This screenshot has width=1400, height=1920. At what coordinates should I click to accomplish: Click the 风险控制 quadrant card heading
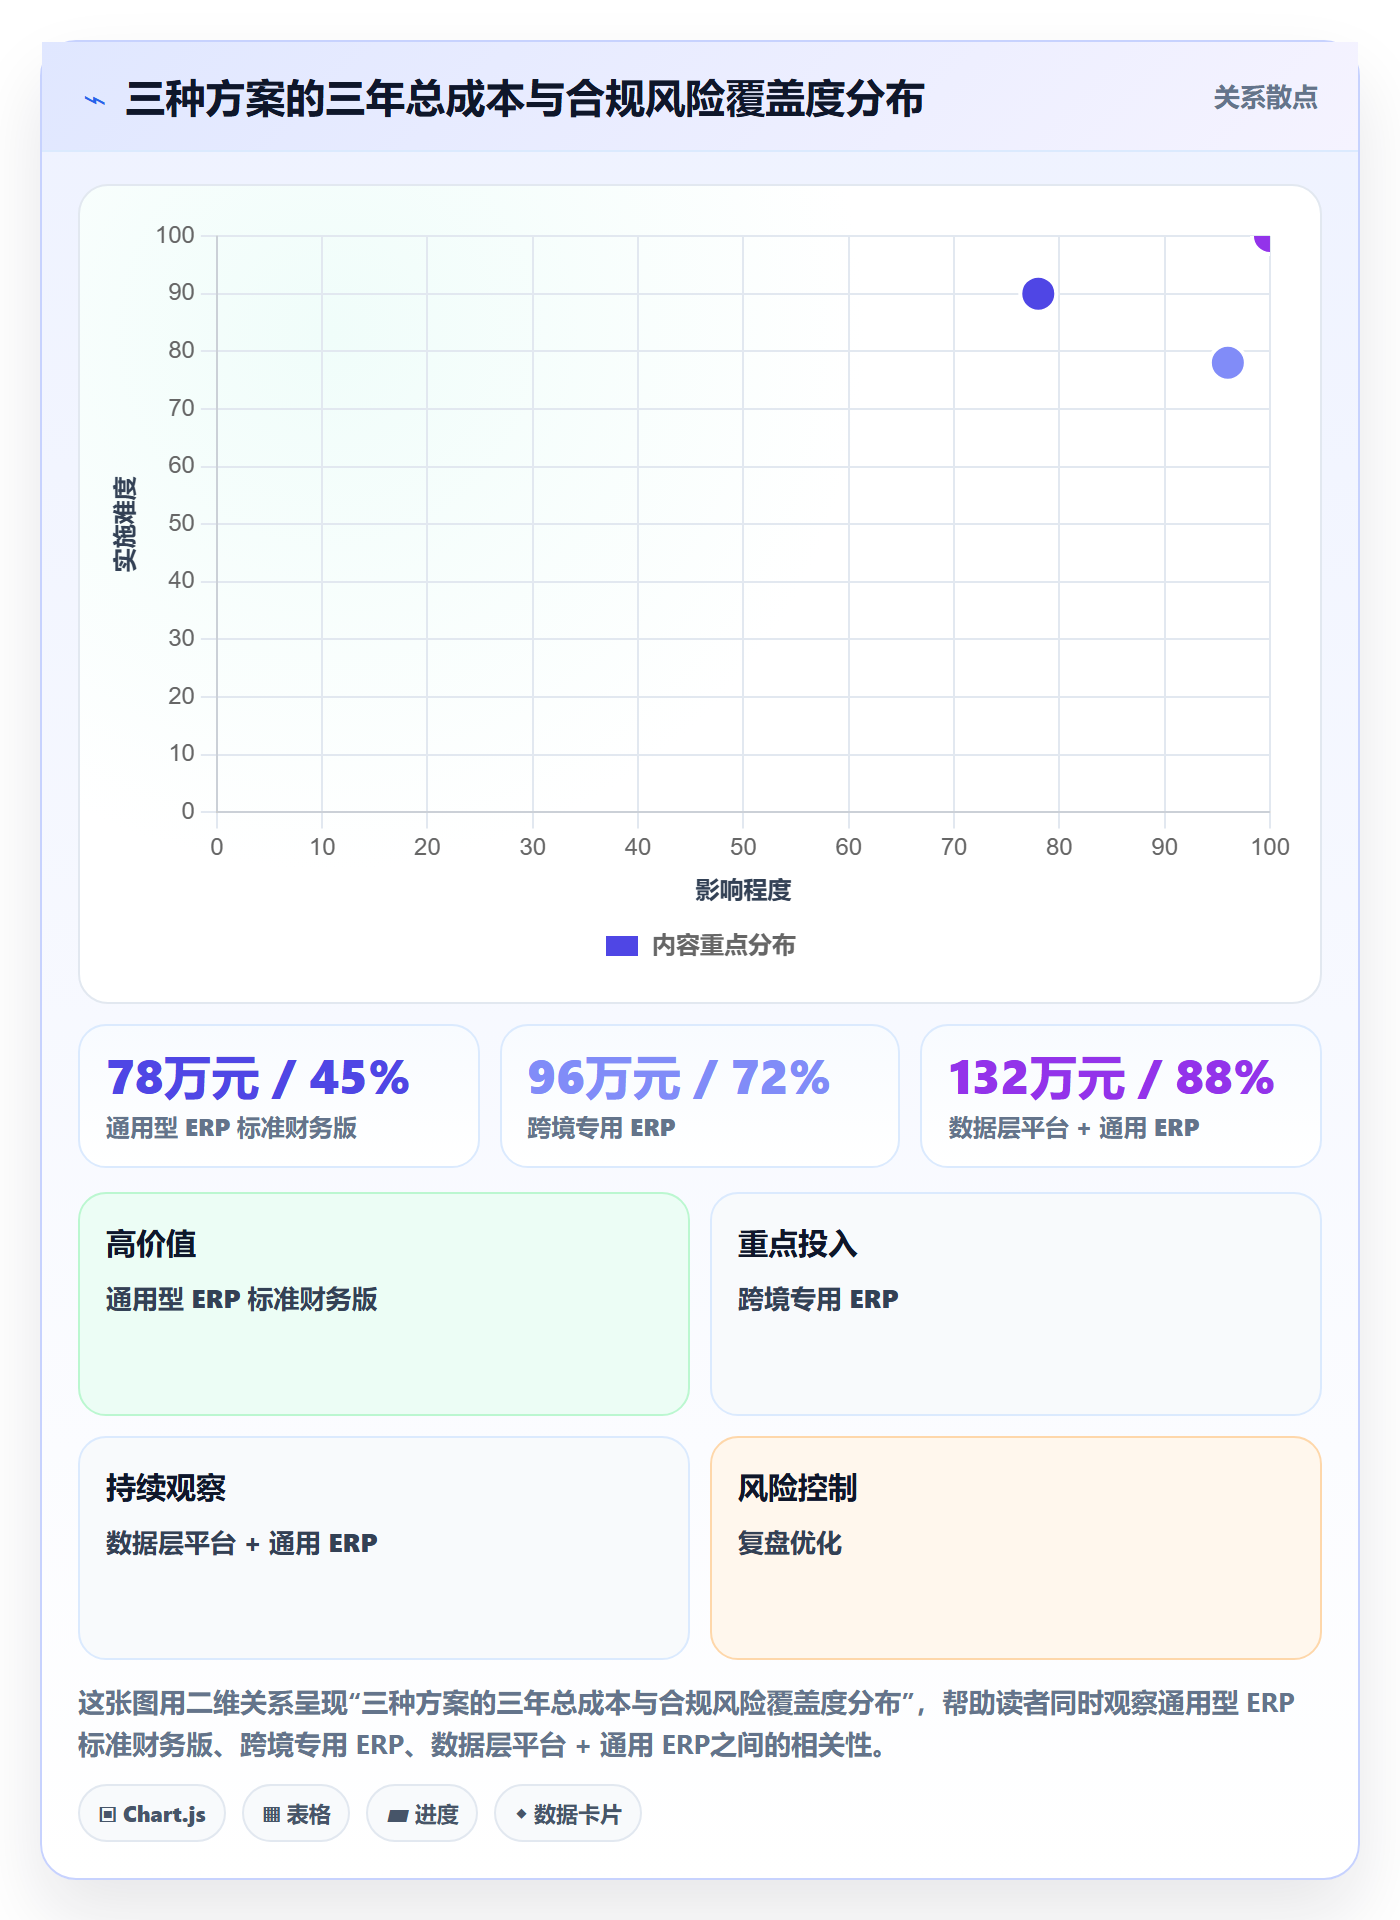[797, 1488]
